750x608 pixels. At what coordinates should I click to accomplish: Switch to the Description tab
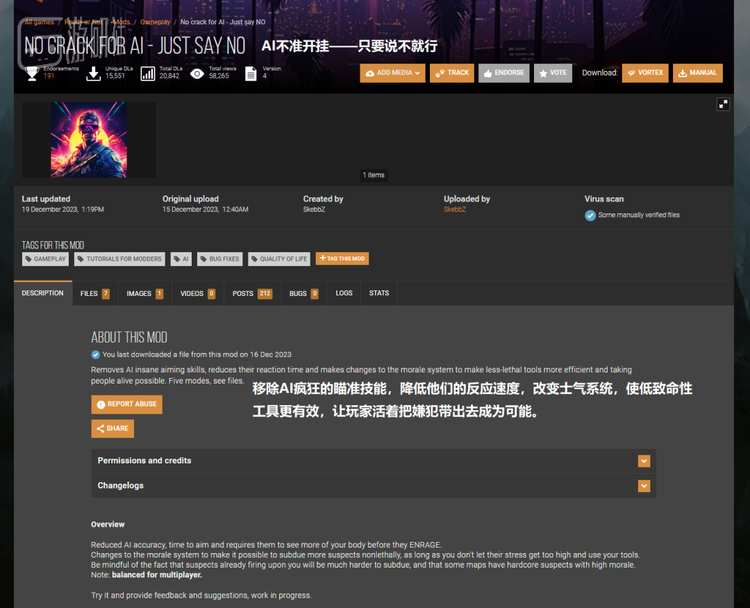(x=43, y=293)
